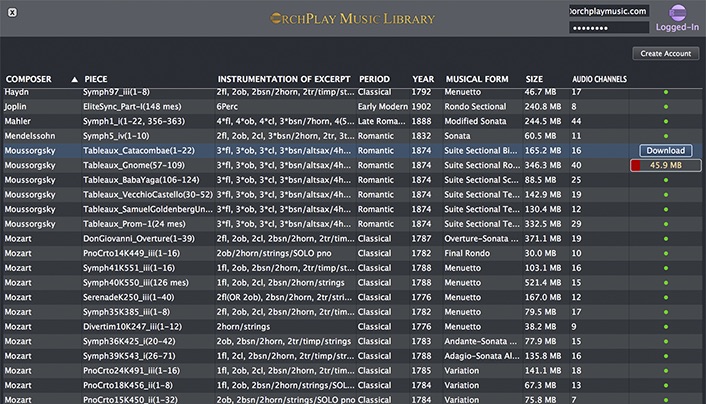The image size is (706, 404).
Task: Click green status dot for Symph41K551 row
Action: point(666,268)
